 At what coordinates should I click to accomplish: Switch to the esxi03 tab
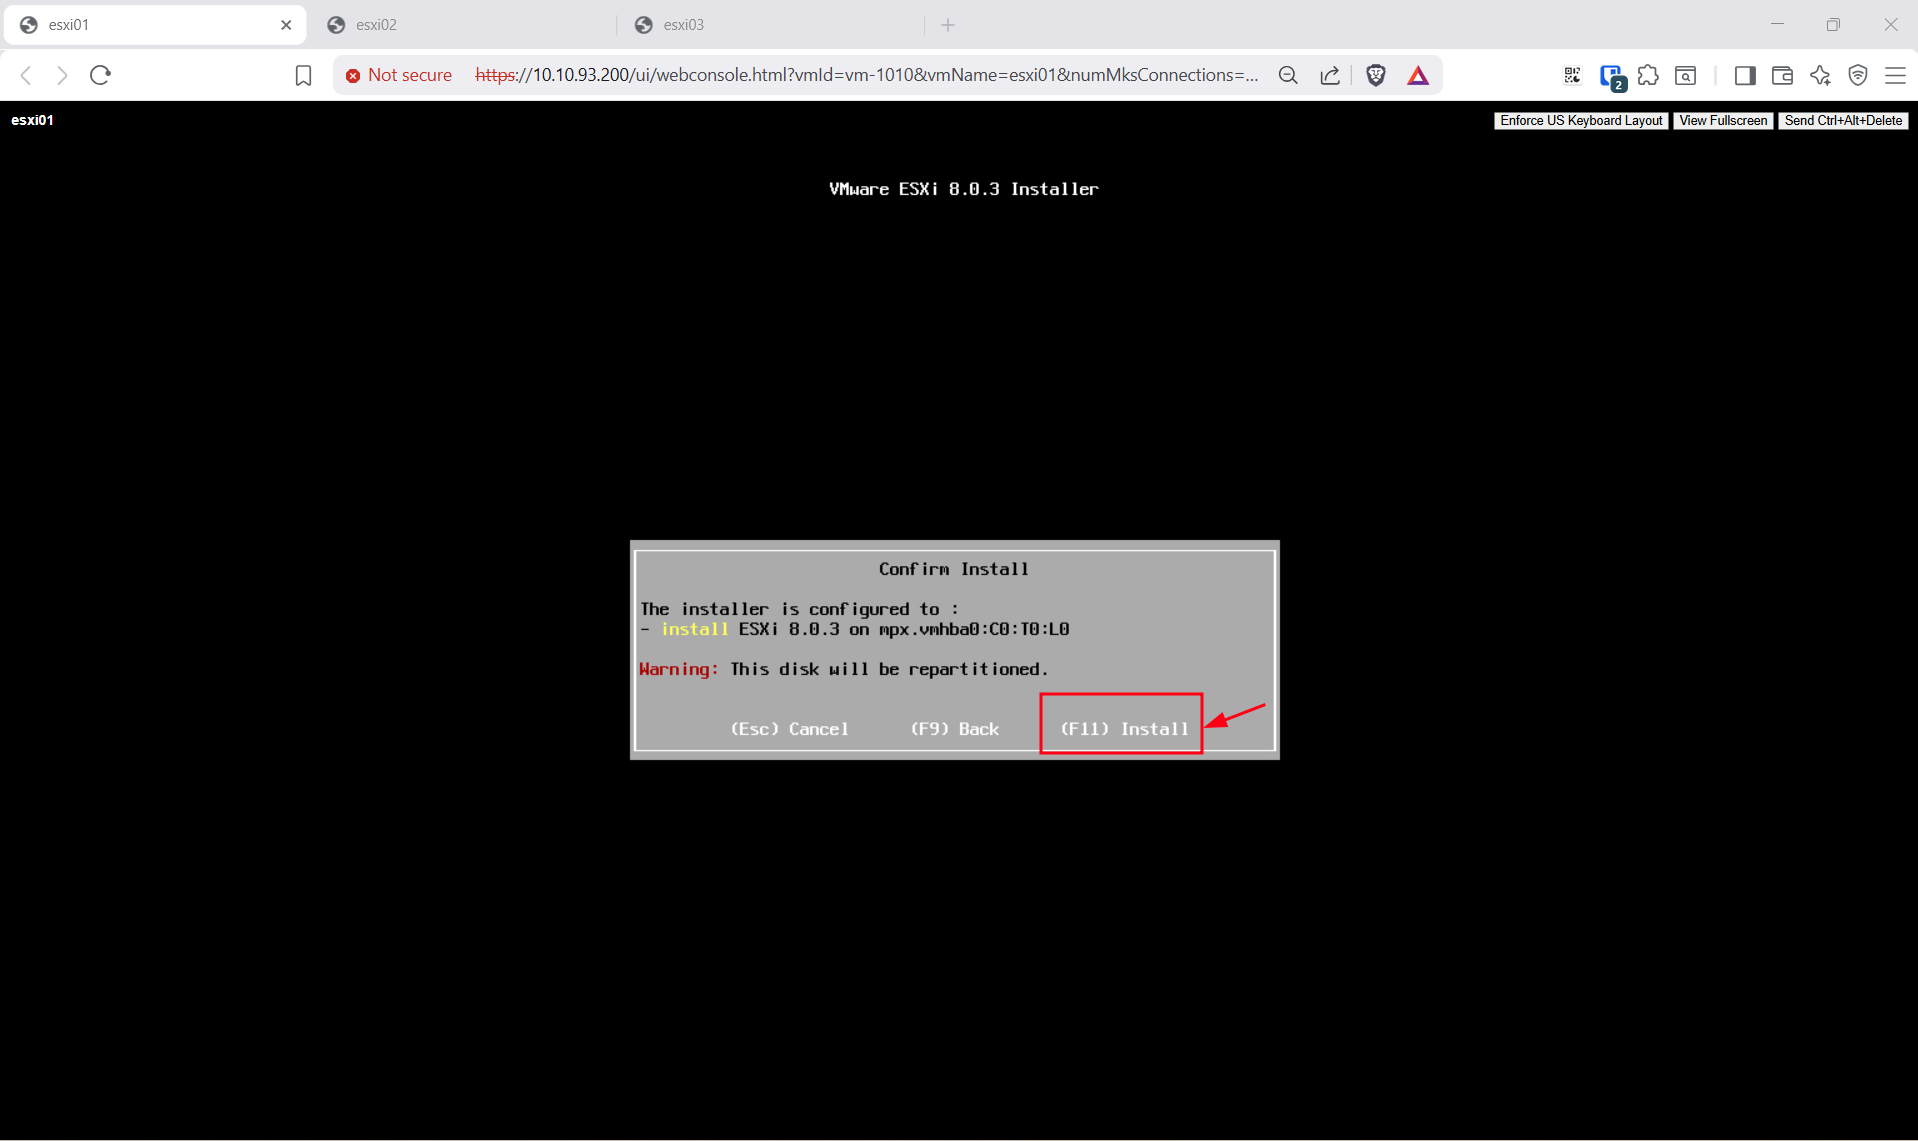770,25
